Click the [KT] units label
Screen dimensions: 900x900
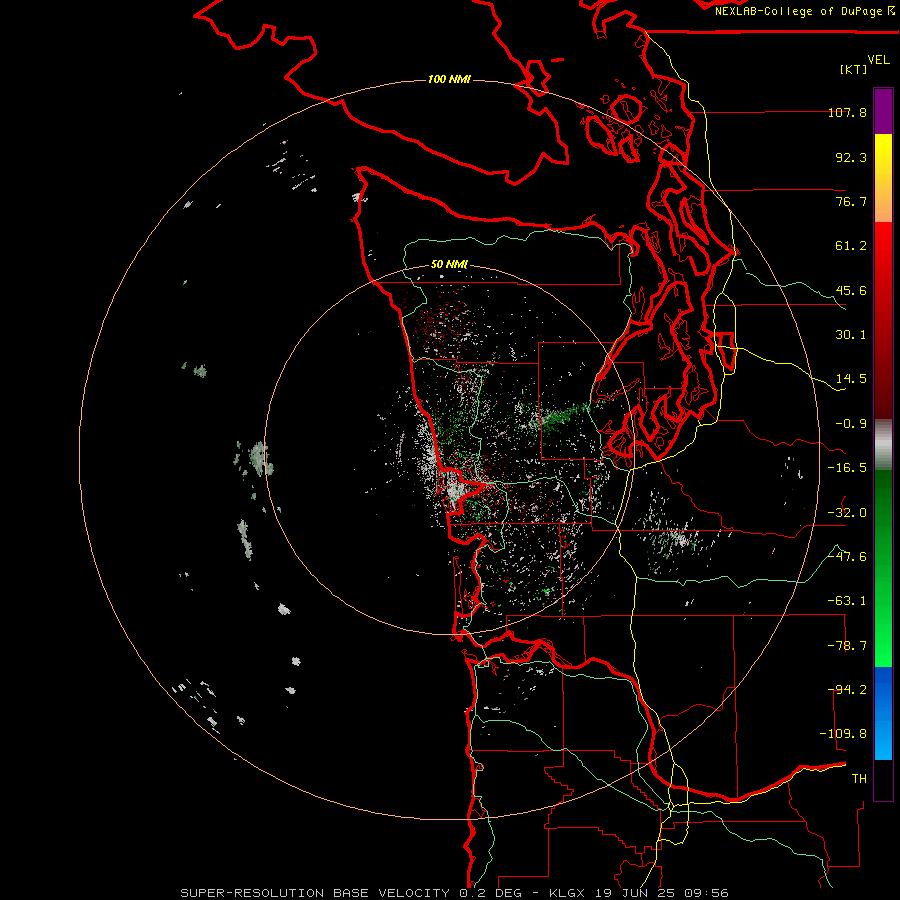click(x=854, y=69)
